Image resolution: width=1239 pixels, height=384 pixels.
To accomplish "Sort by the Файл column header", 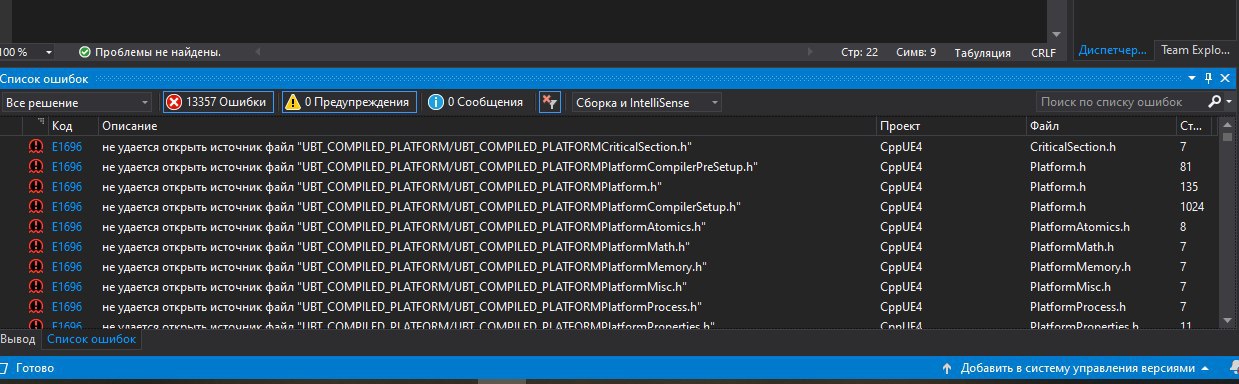I will pyautogui.click(x=1100, y=127).
